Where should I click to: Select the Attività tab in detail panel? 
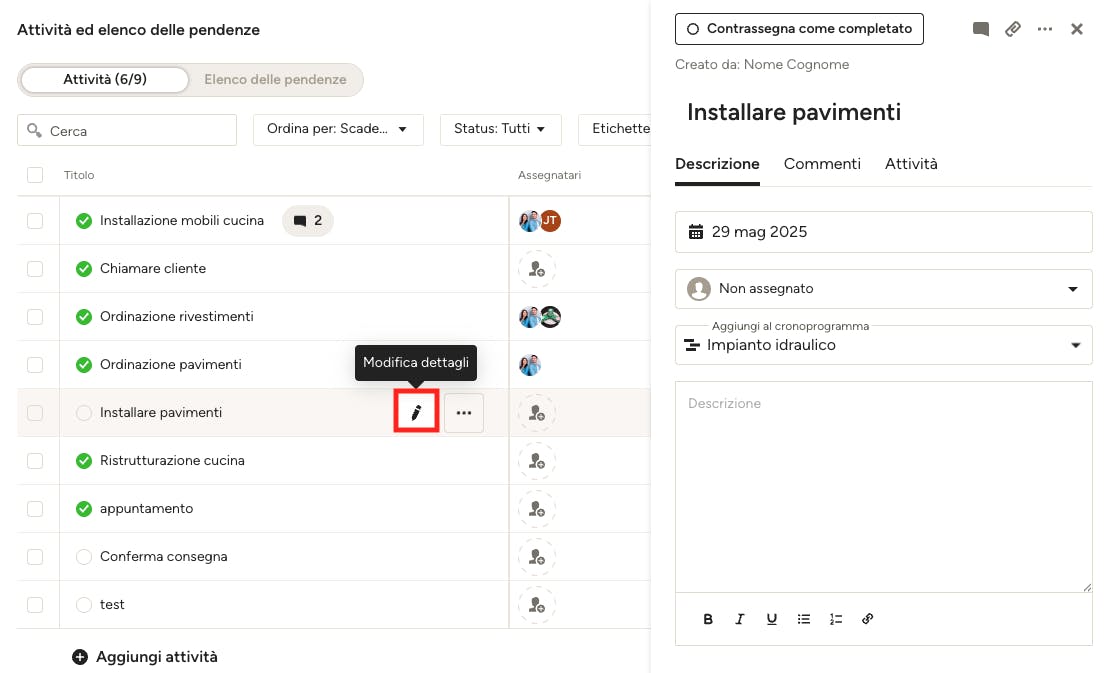pyautogui.click(x=911, y=165)
